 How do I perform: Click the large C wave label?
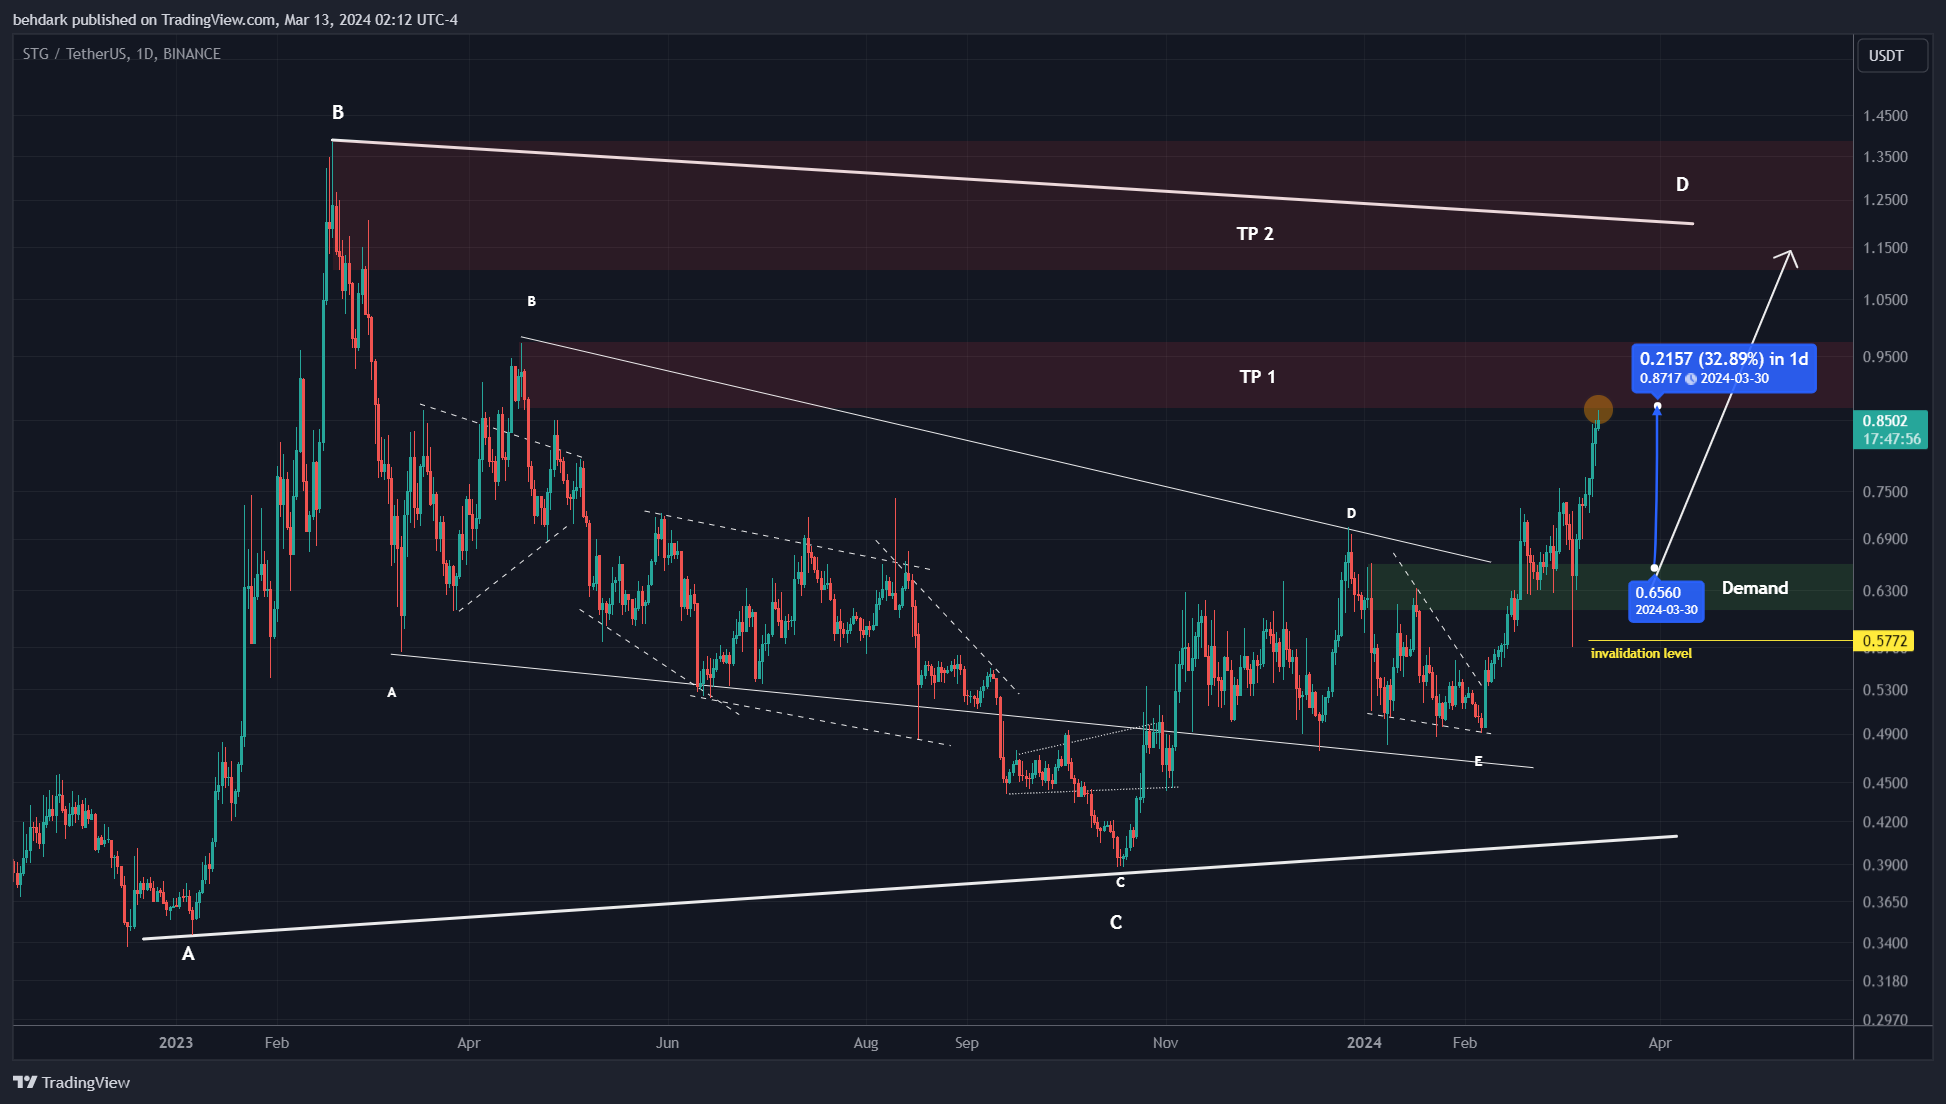tap(1116, 923)
